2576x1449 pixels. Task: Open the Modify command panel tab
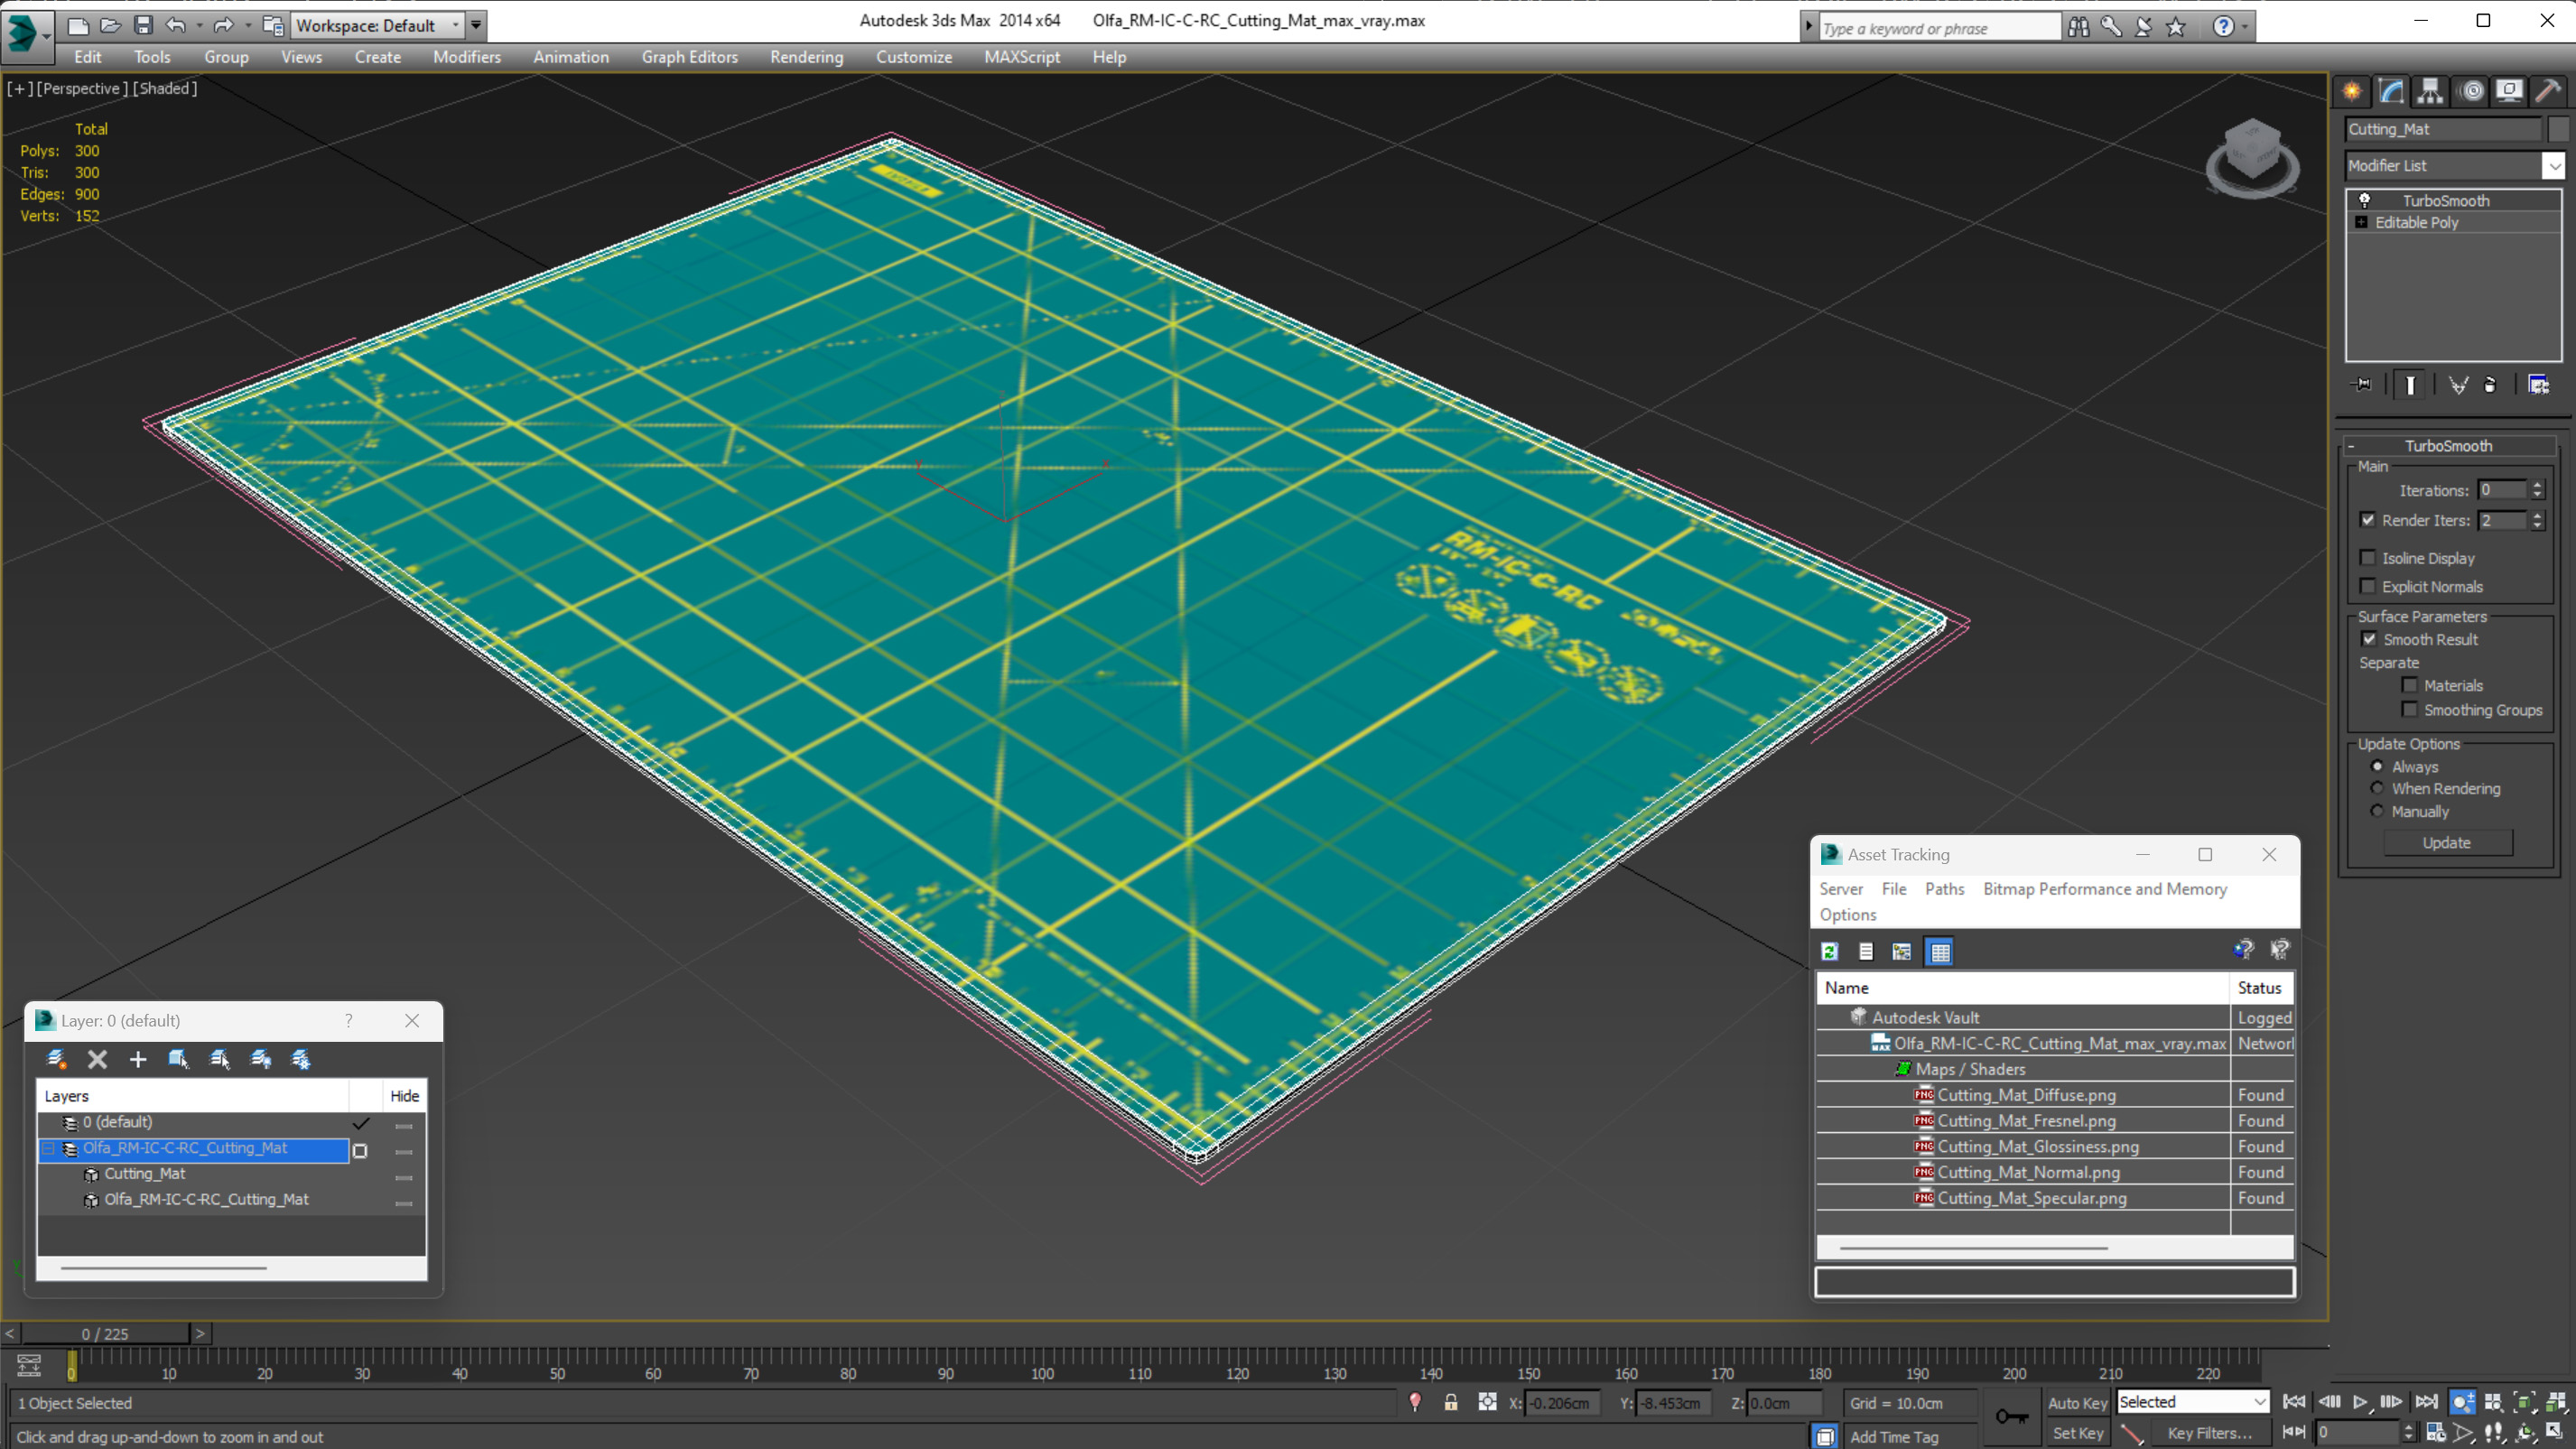(x=2391, y=91)
